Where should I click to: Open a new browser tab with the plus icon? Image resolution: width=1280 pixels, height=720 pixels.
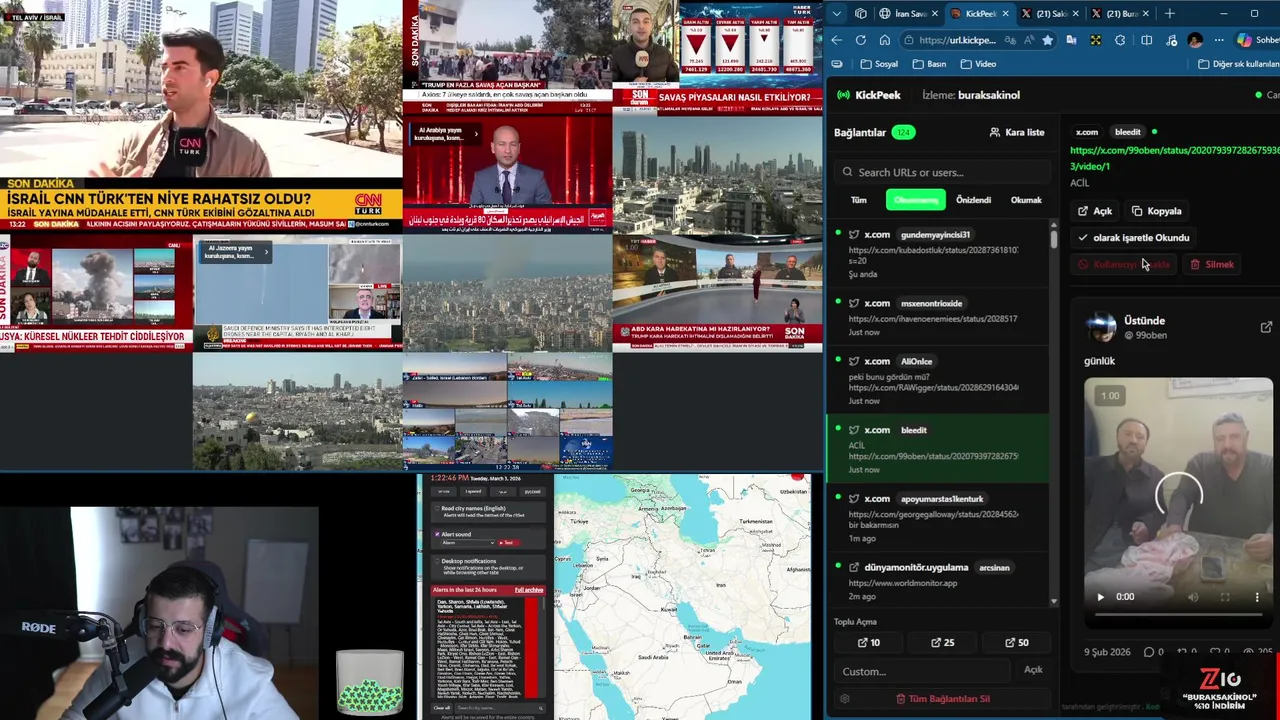coord(1169,13)
